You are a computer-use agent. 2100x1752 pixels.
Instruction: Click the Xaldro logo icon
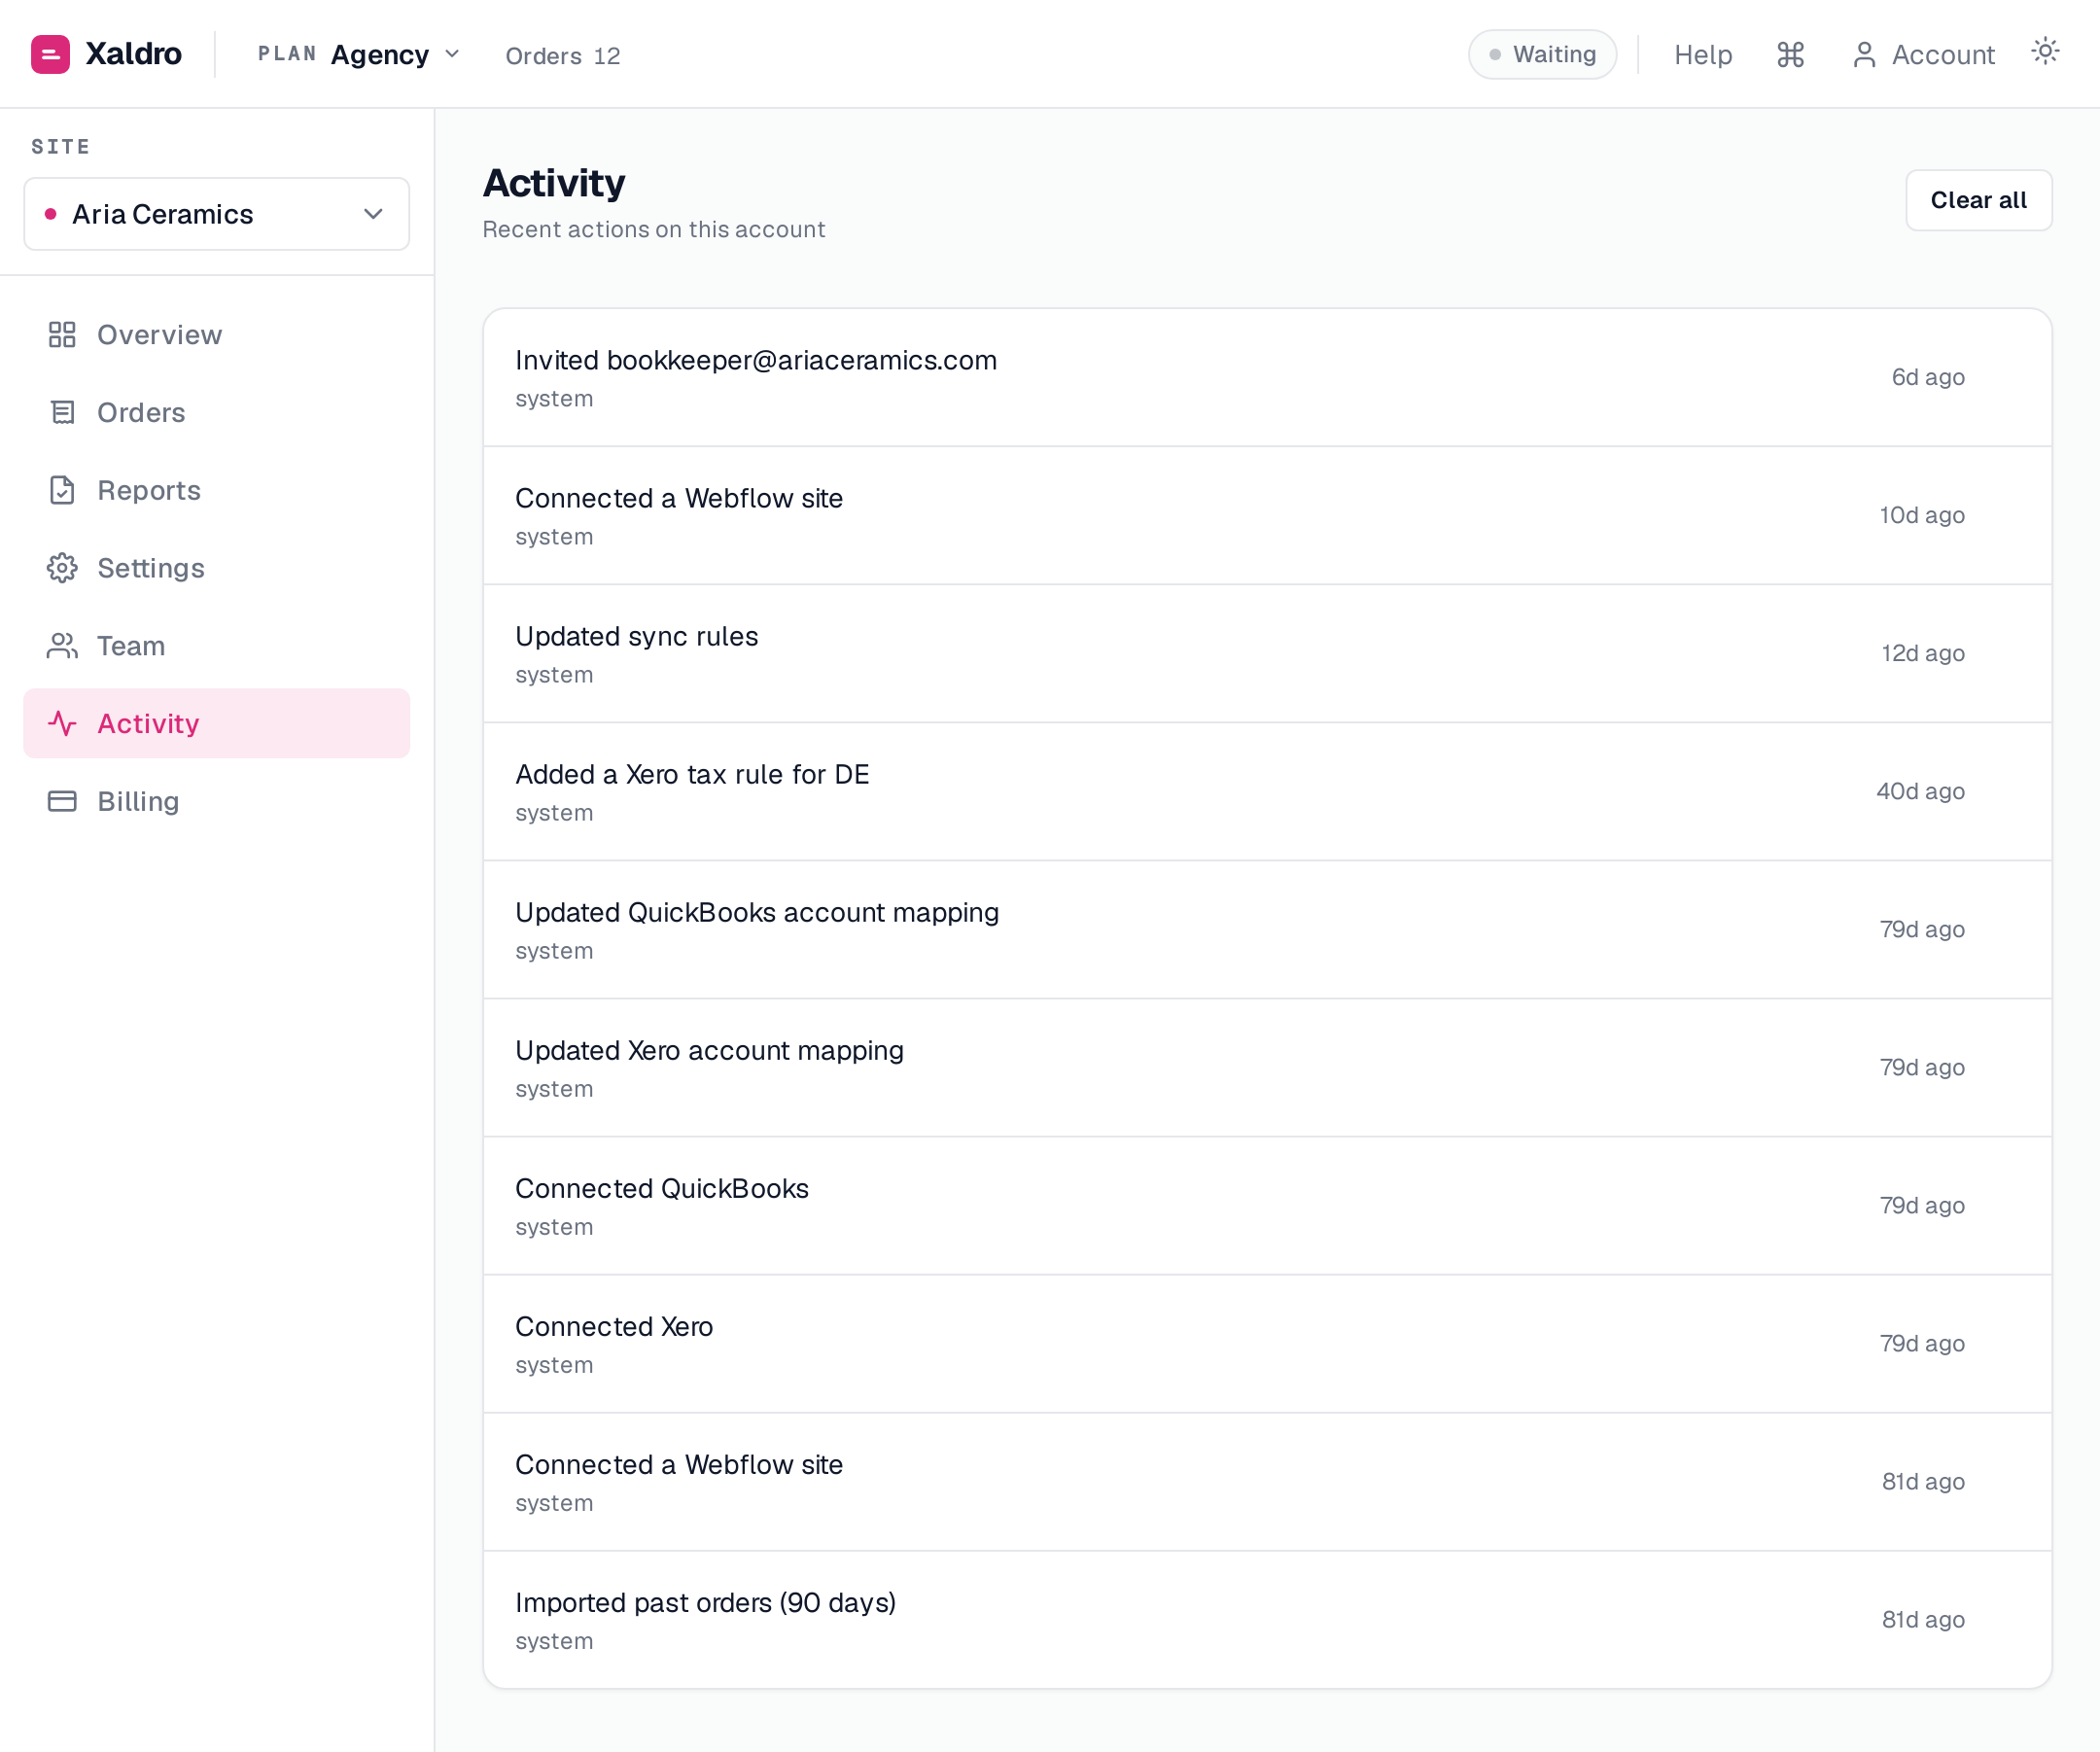pos(50,54)
